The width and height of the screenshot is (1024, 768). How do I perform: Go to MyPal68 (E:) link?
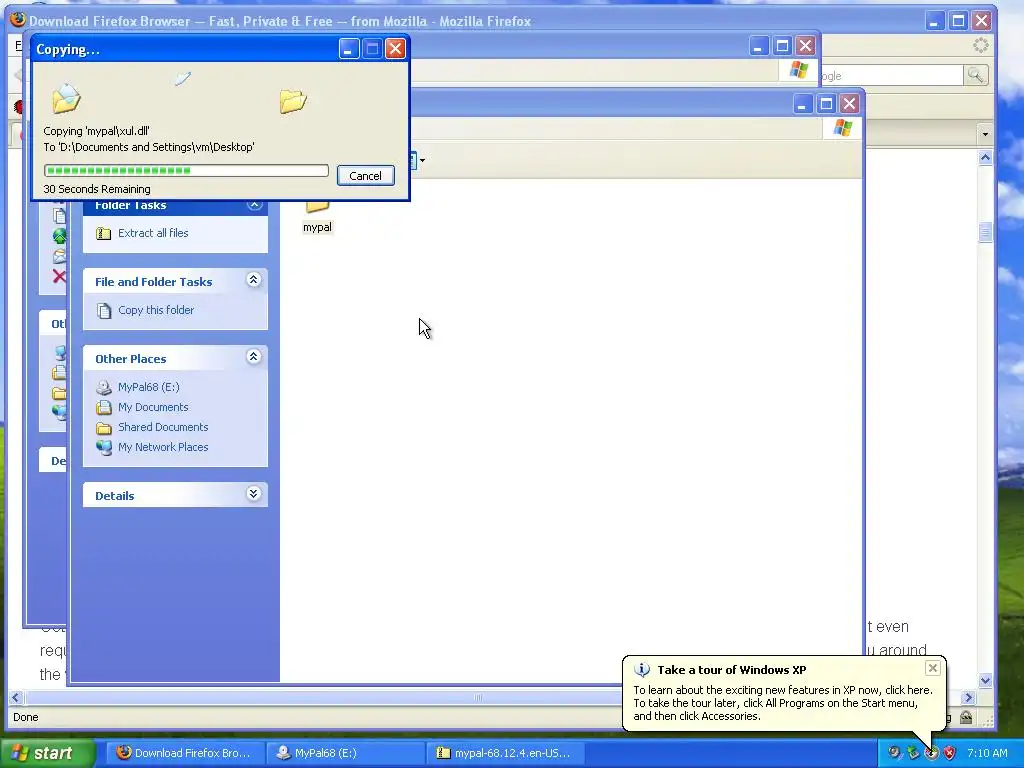point(148,387)
